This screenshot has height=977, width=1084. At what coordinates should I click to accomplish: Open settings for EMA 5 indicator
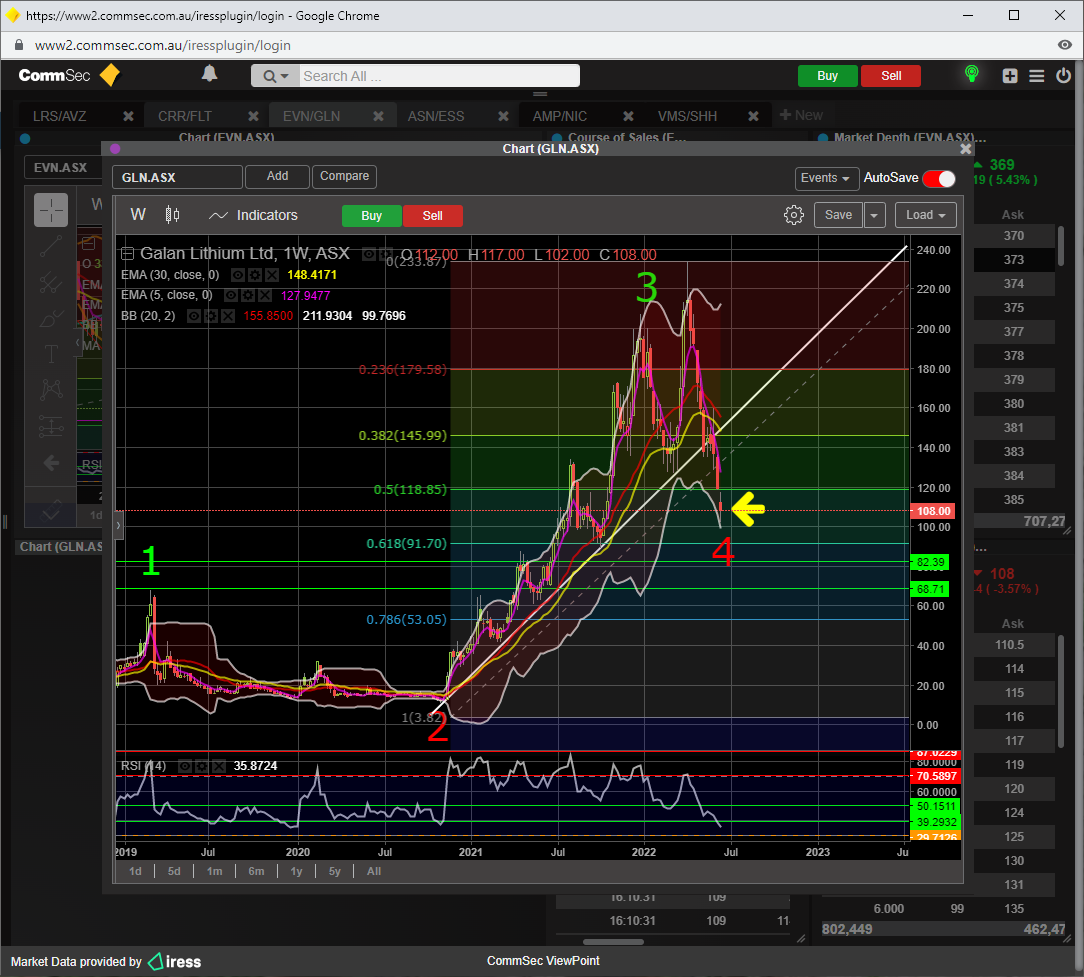(x=247, y=296)
